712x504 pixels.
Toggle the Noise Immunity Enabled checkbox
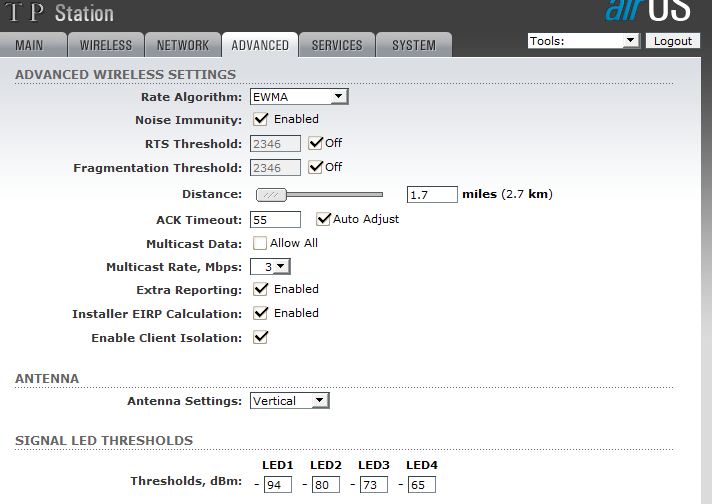(261, 119)
